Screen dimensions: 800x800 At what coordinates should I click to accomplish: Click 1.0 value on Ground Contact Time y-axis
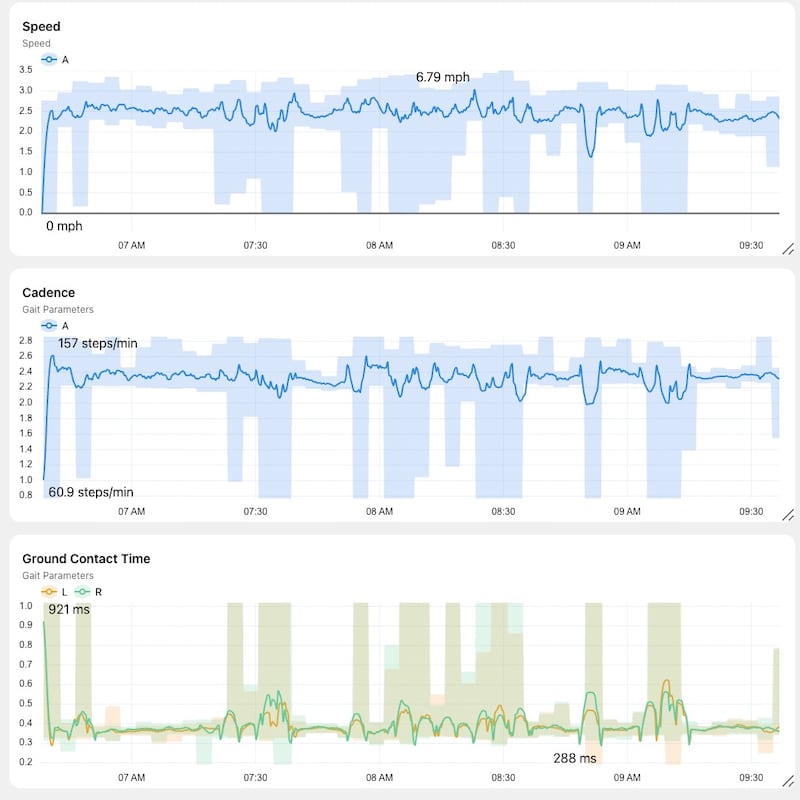click(26, 606)
